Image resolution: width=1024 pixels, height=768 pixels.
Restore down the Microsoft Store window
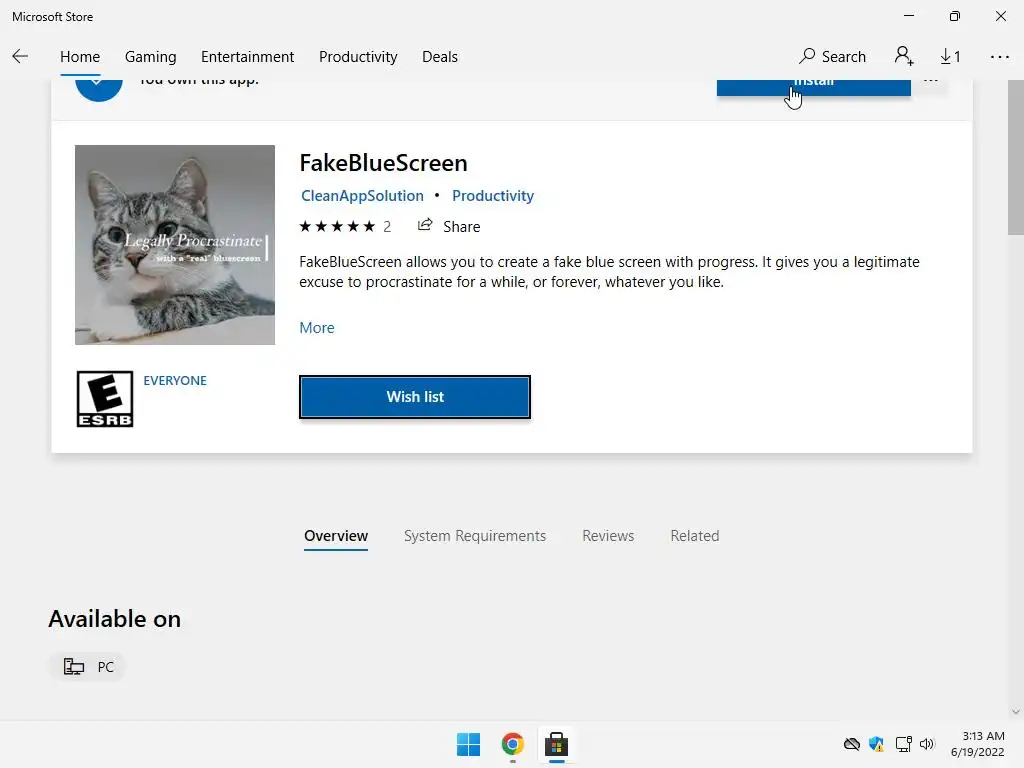point(955,16)
